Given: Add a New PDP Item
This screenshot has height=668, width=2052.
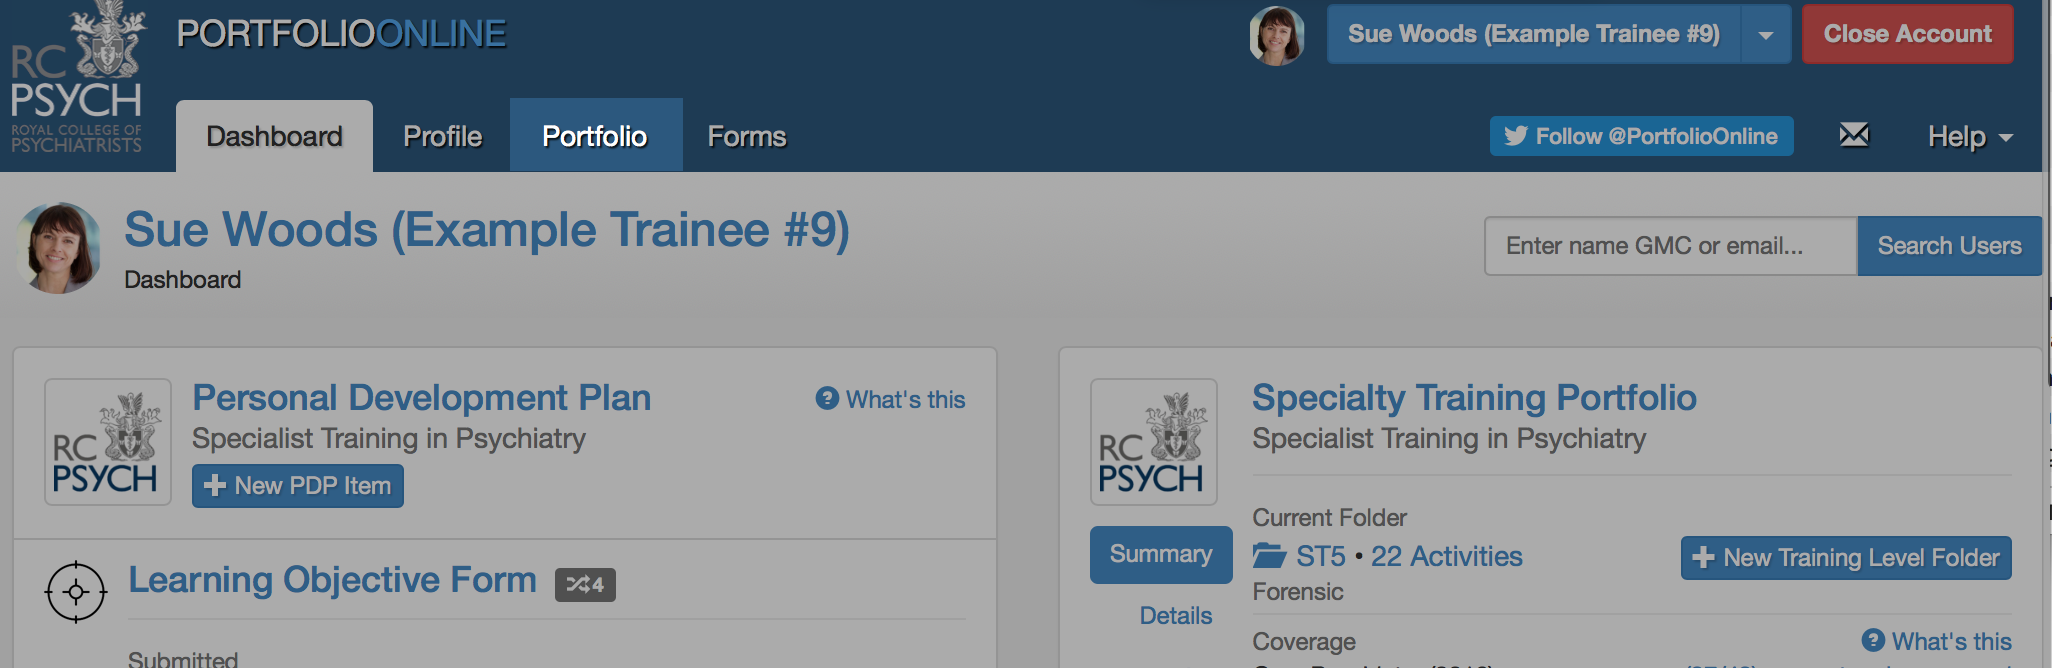Looking at the screenshot, I should pos(297,486).
